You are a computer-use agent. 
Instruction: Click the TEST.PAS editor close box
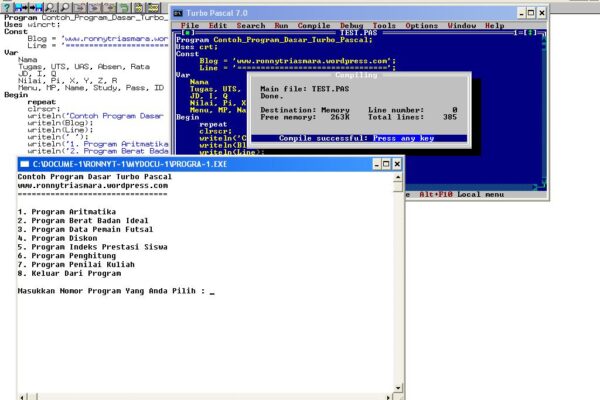(186, 32)
